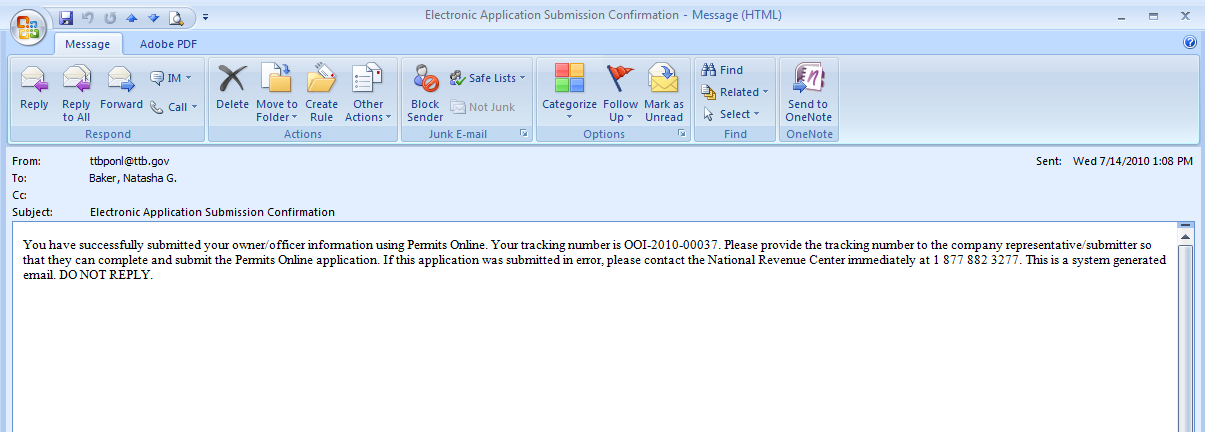Open the IM dropdown

coord(171,78)
